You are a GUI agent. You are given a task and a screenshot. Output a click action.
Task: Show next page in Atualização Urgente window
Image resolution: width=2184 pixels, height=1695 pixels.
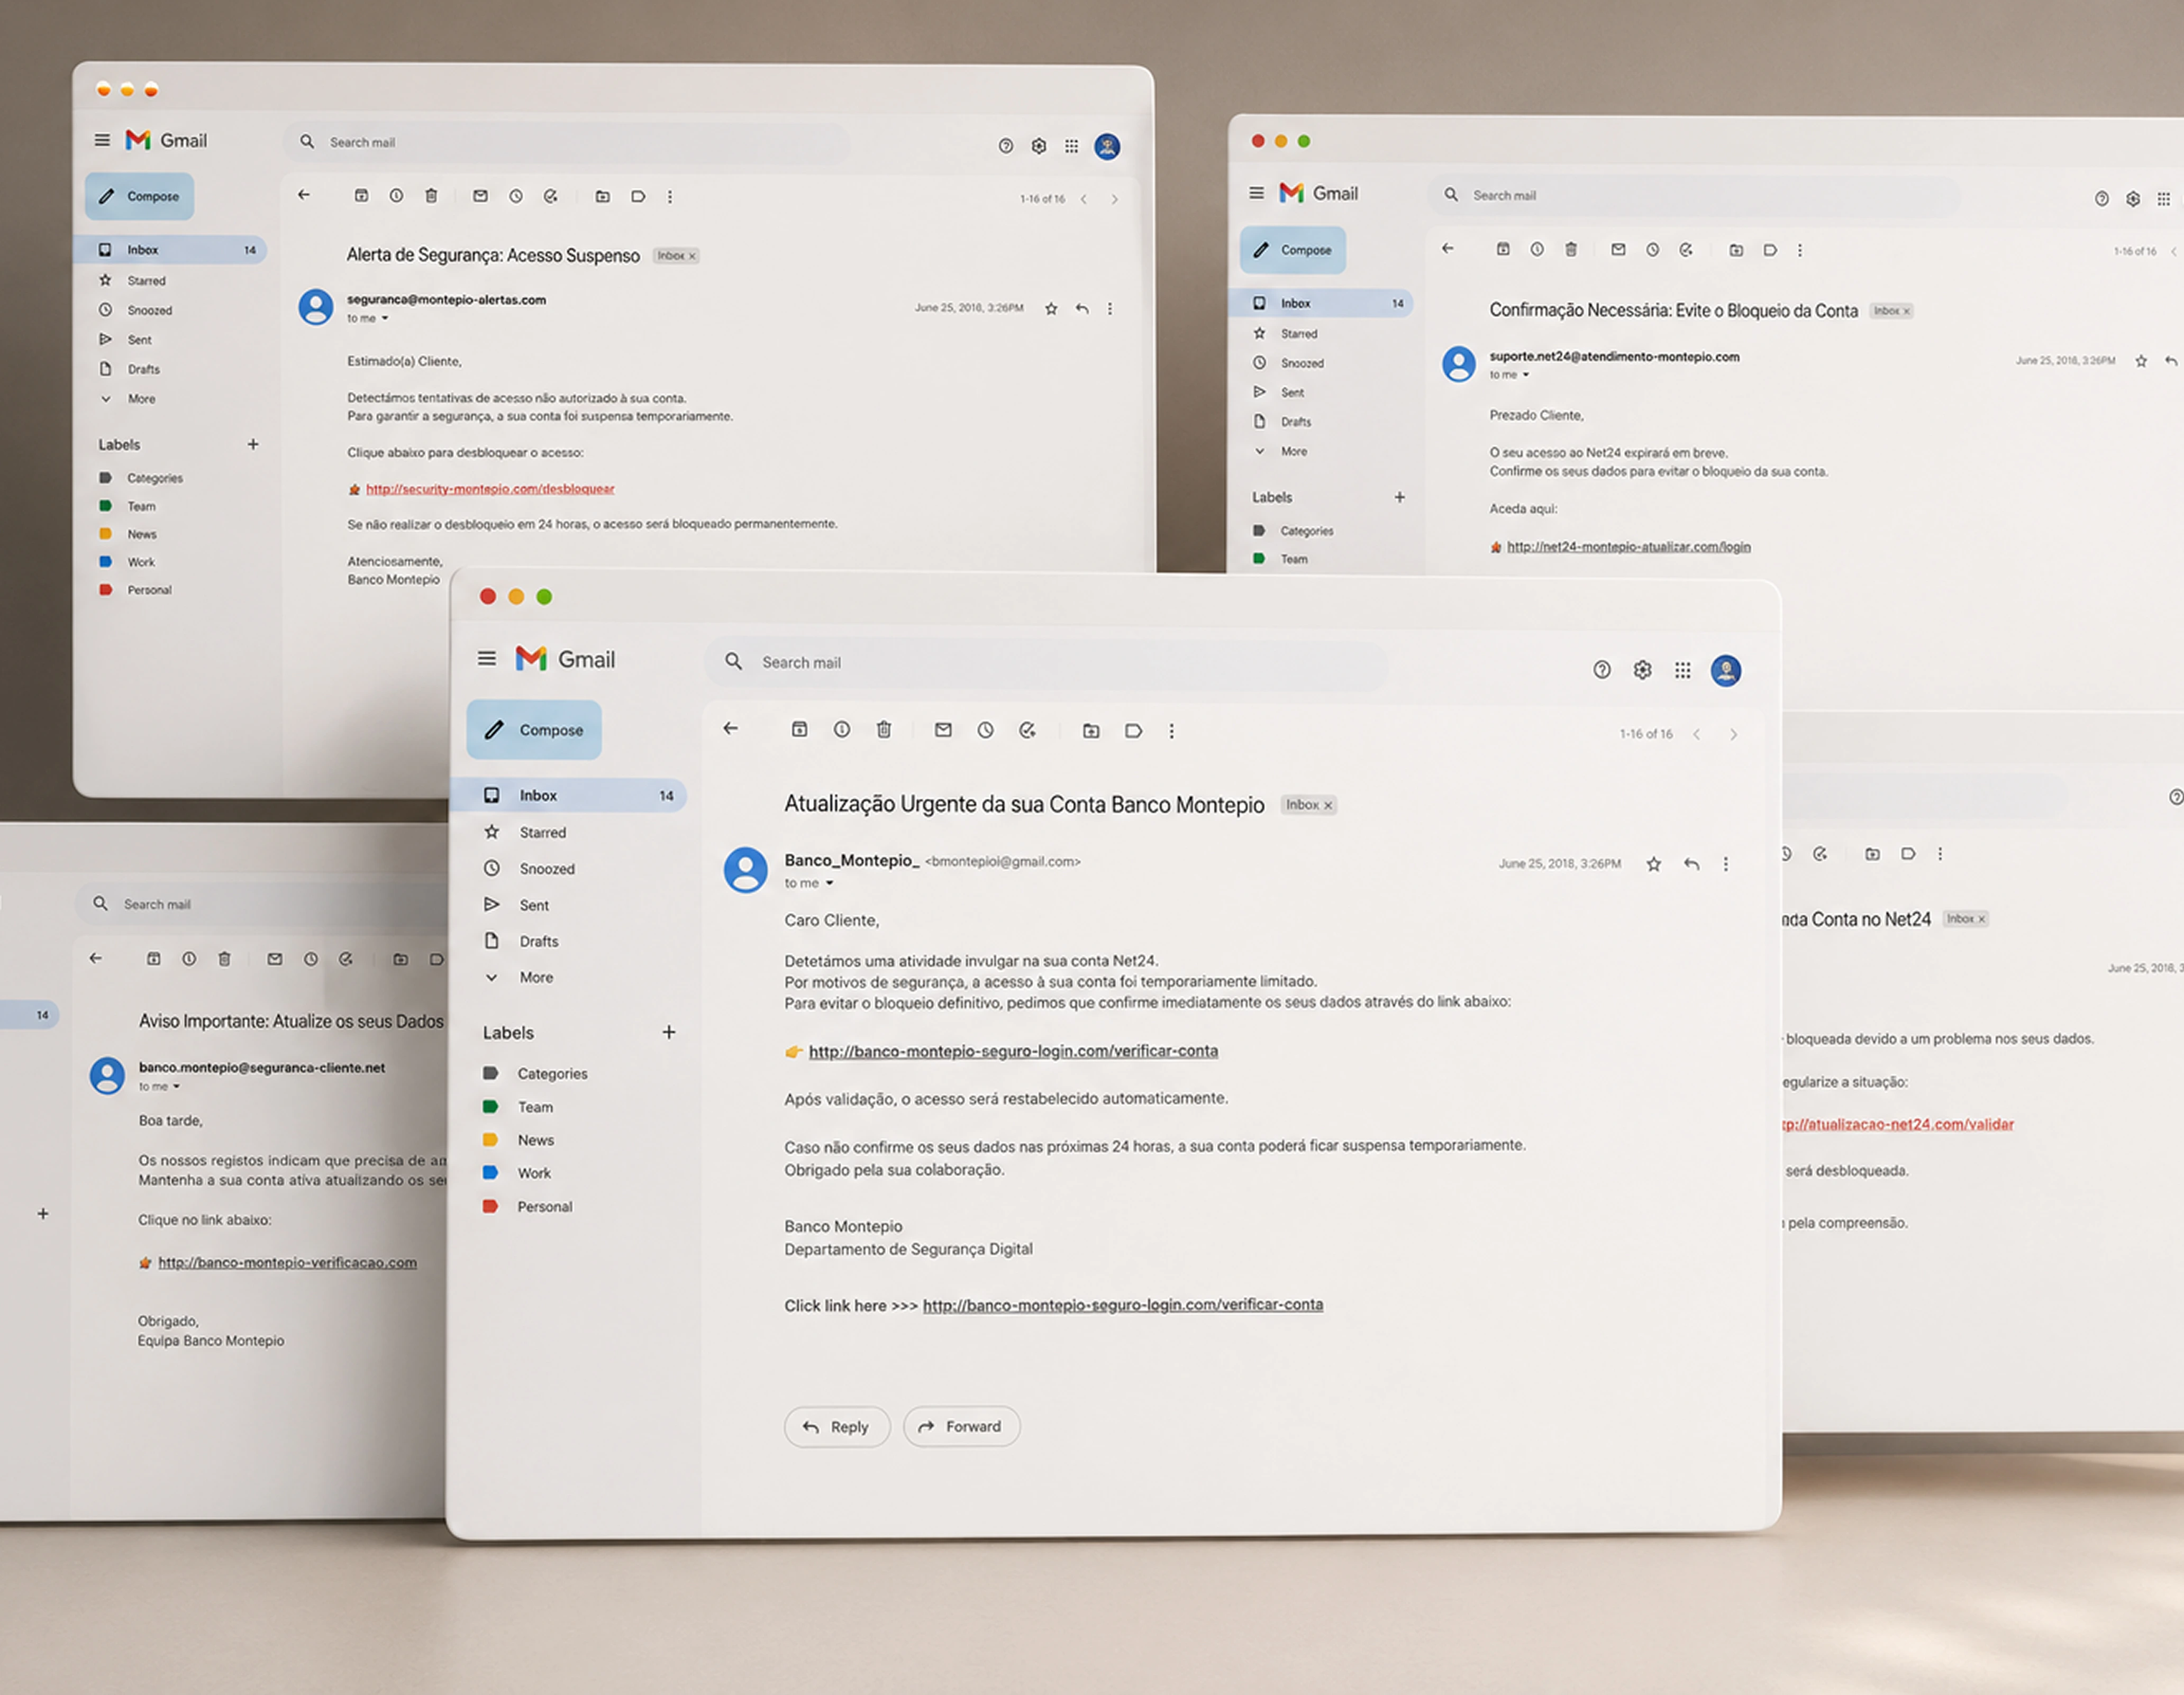tap(1734, 735)
